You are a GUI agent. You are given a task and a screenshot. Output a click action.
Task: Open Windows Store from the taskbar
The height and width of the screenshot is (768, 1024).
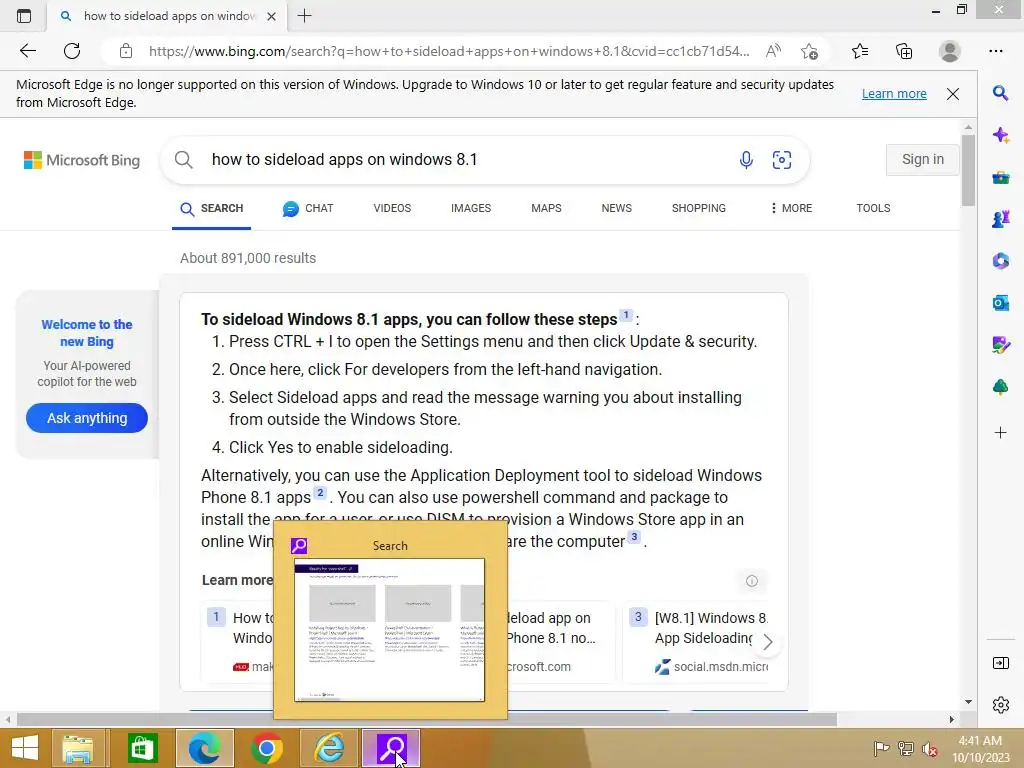142,748
